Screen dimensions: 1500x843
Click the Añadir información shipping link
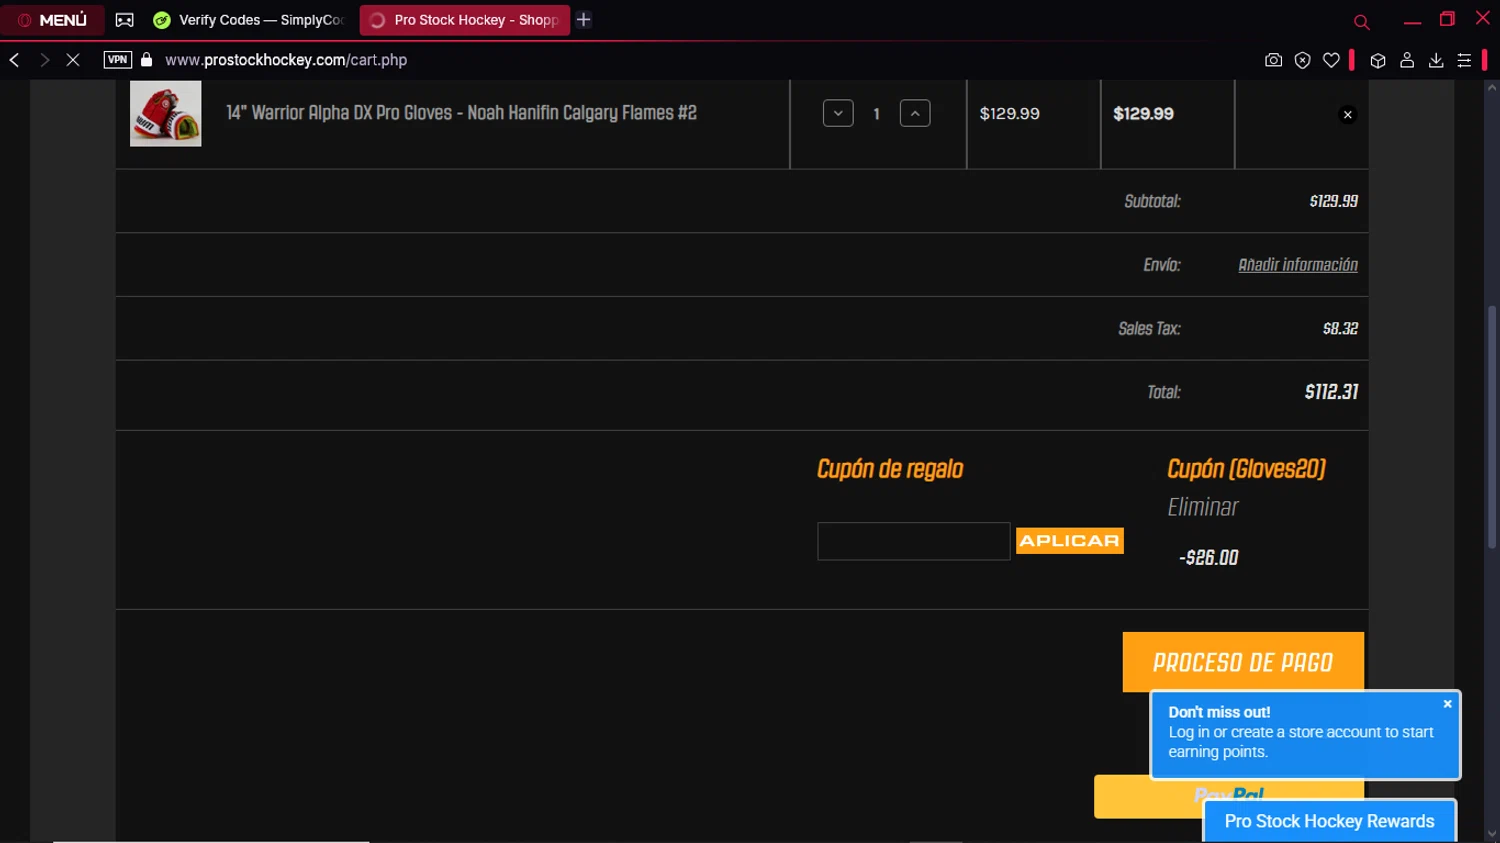pos(1298,265)
